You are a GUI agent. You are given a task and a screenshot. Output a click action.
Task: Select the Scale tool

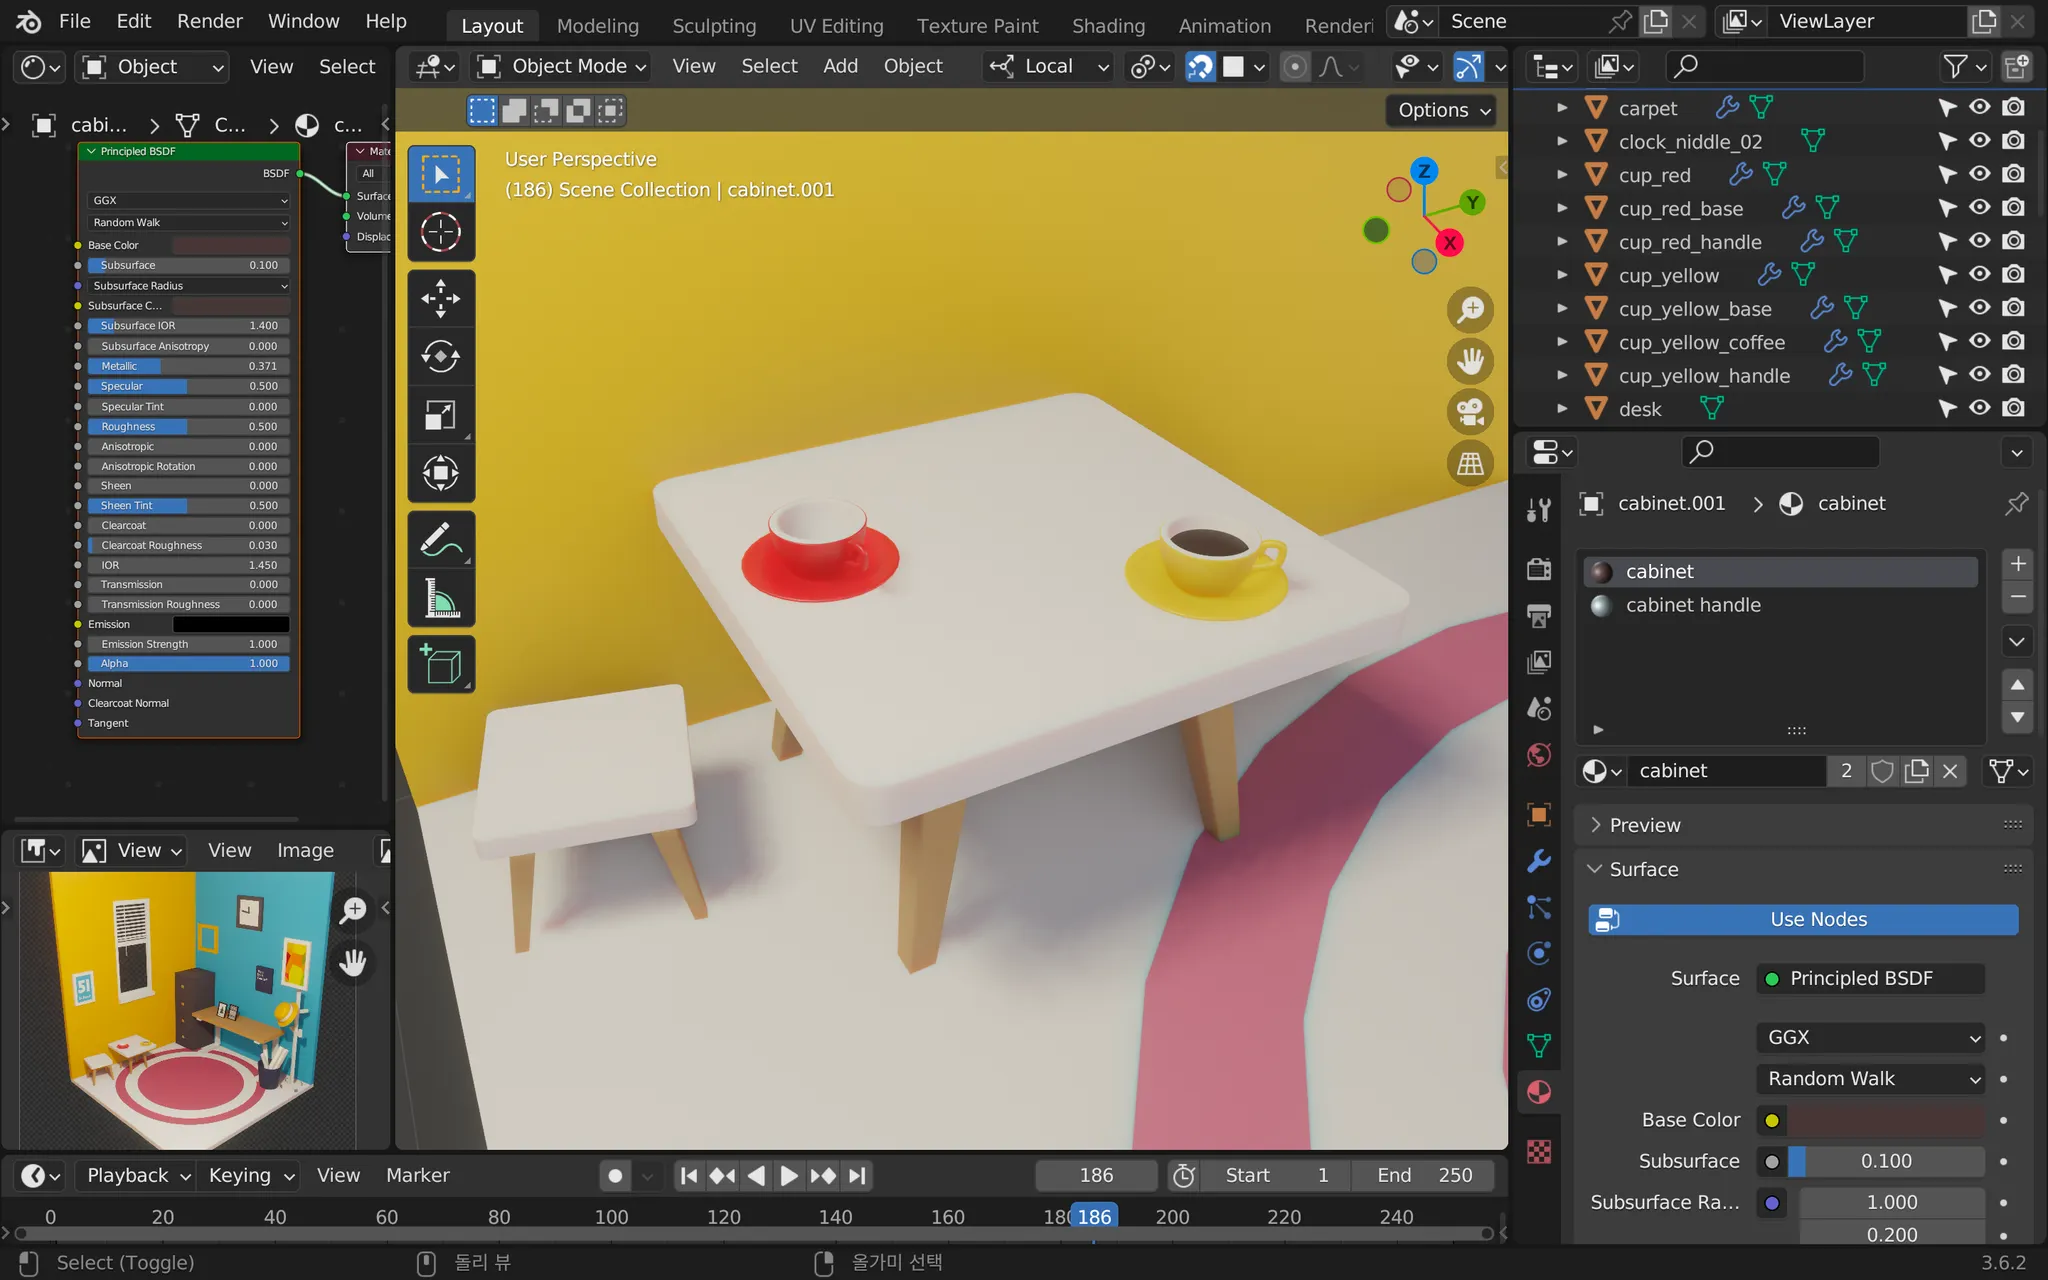[x=440, y=415]
